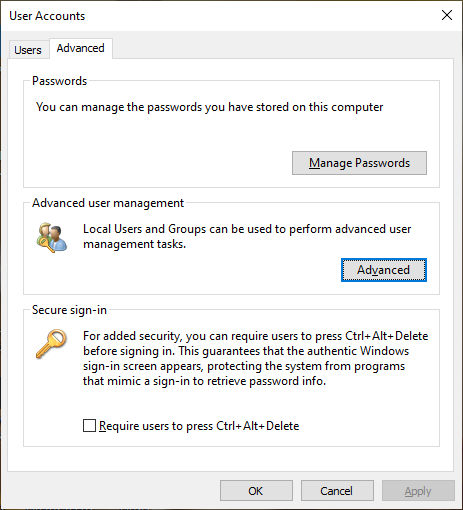This screenshot has height=510, width=463.
Task: Click the Advanced user management group heading
Action: point(108,203)
